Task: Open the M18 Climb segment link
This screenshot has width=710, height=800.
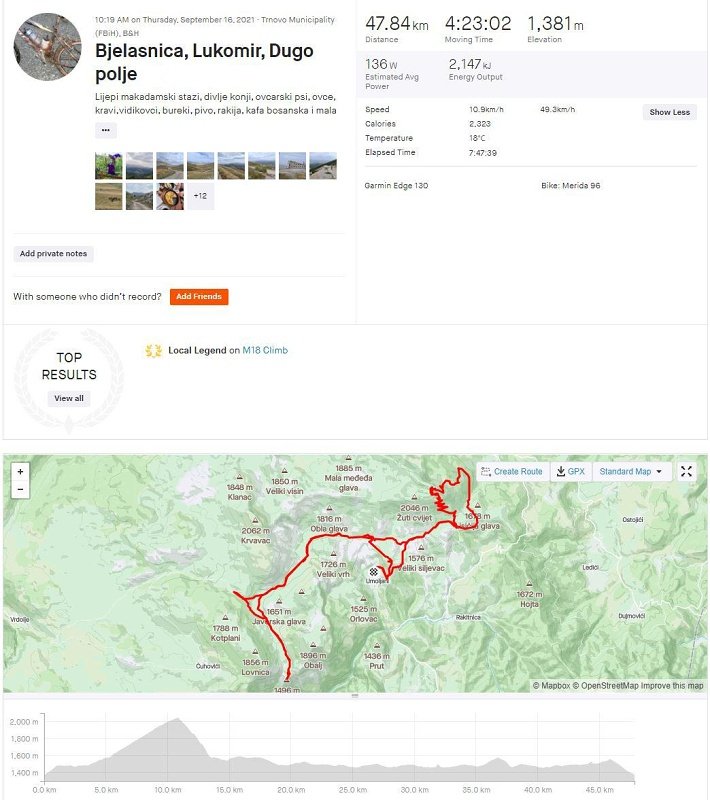Action: click(265, 351)
